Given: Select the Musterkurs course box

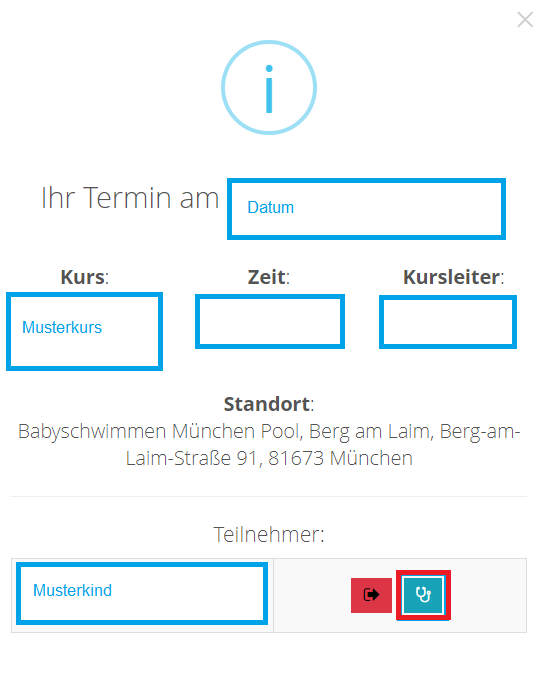Looking at the screenshot, I should pos(84,331).
